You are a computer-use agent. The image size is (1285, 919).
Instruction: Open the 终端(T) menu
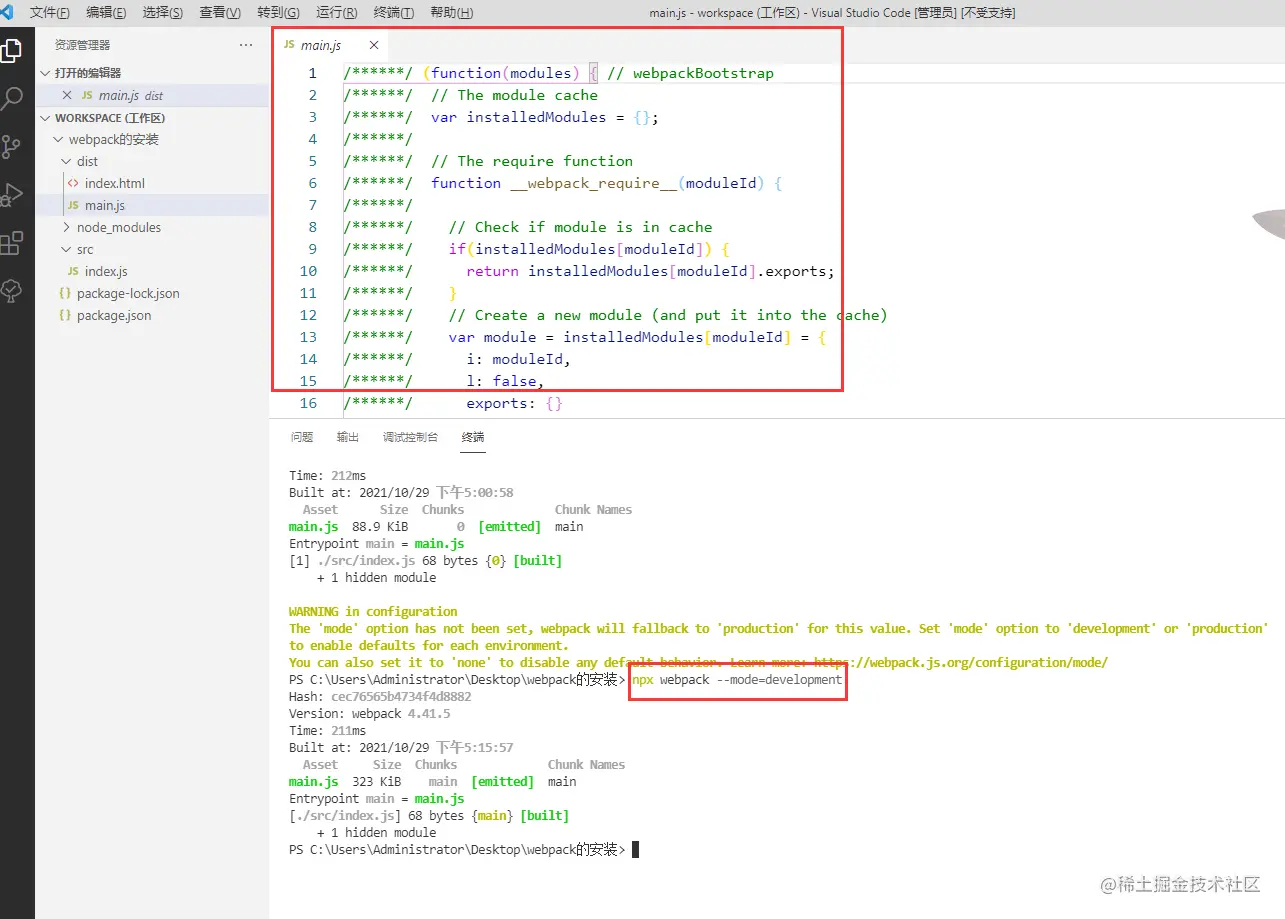click(393, 13)
